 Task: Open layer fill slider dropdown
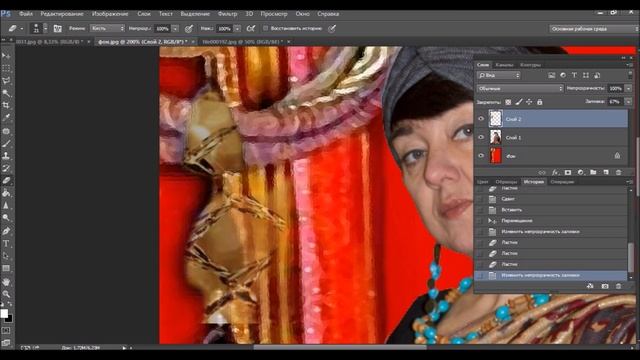click(629, 102)
